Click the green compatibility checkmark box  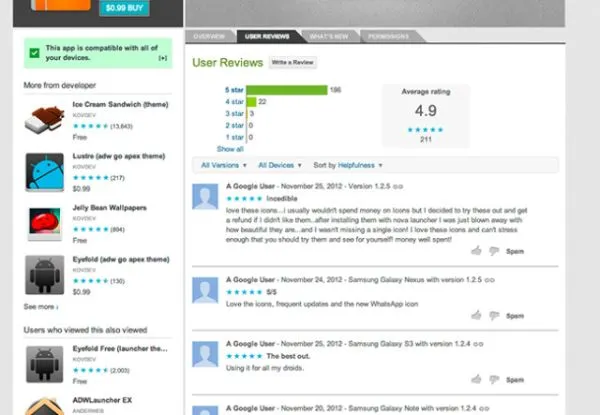click(34, 53)
